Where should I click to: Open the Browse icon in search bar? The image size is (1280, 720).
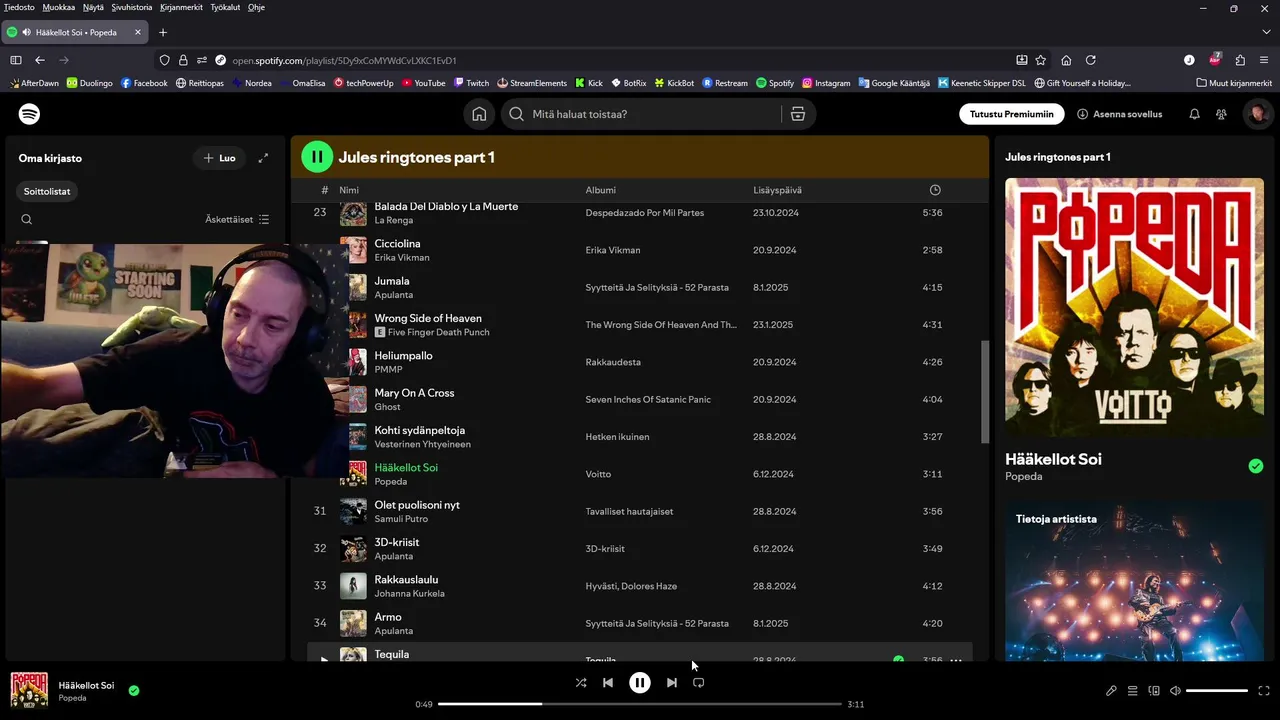[x=798, y=114]
